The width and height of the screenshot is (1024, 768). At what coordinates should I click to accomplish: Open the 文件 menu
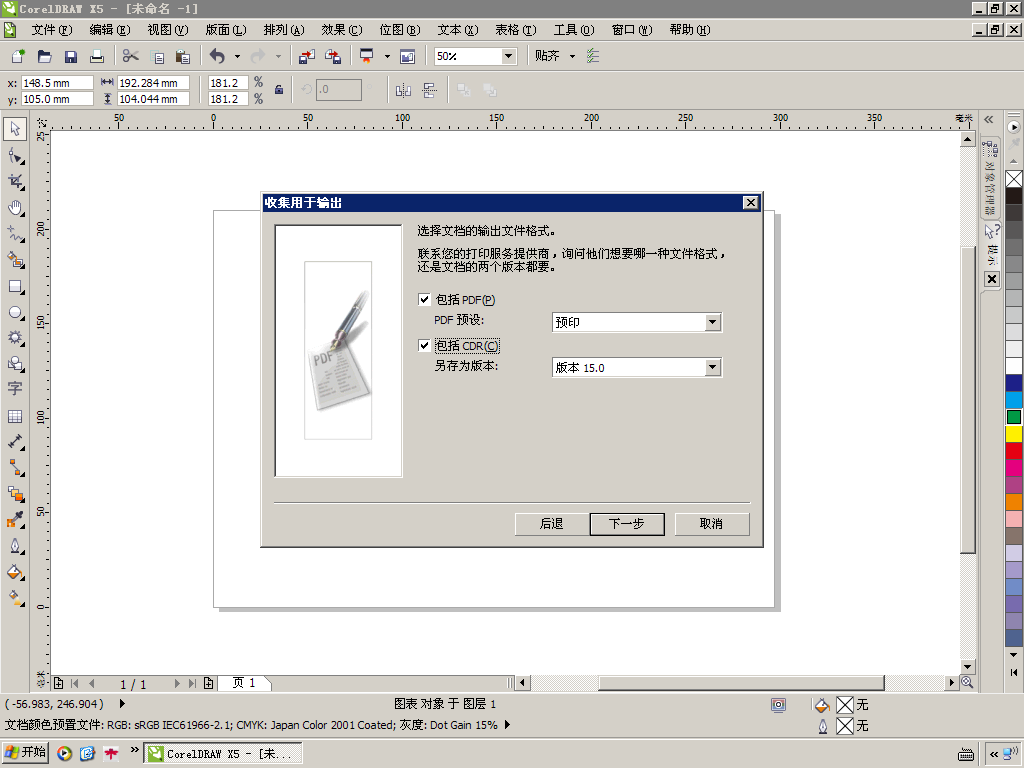coord(52,30)
